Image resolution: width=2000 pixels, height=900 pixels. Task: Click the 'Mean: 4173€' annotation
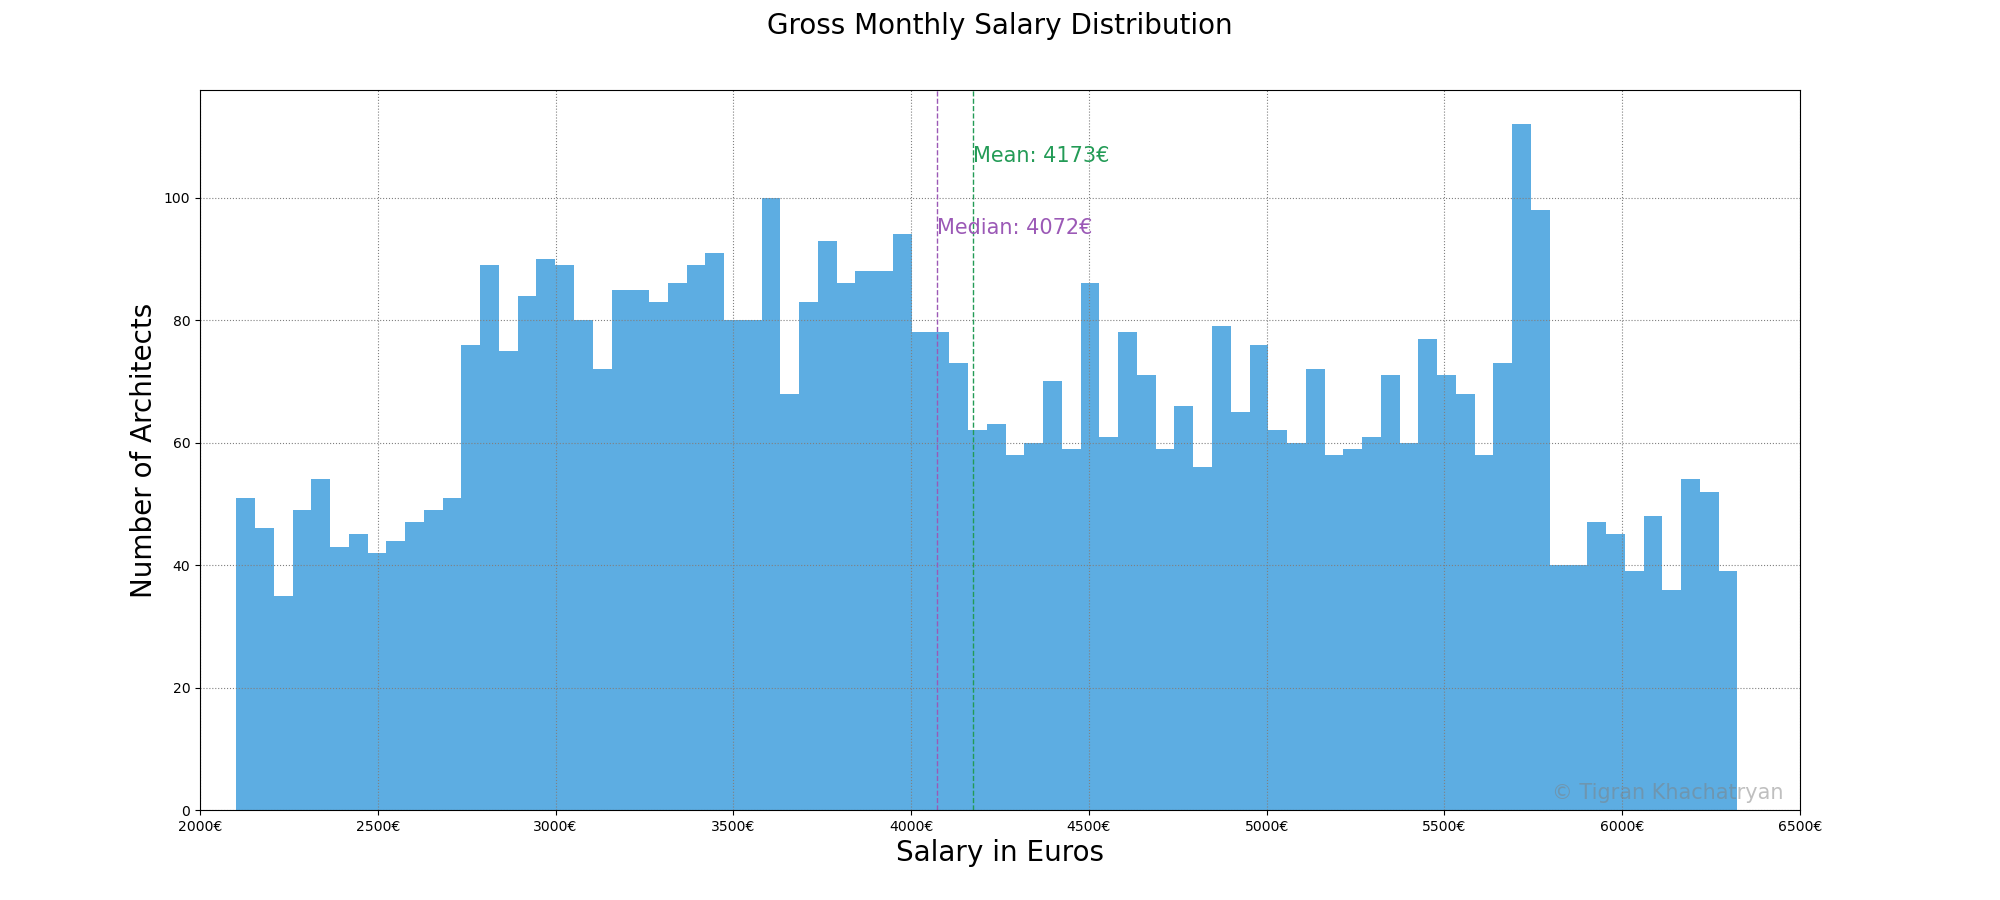(1041, 156)
